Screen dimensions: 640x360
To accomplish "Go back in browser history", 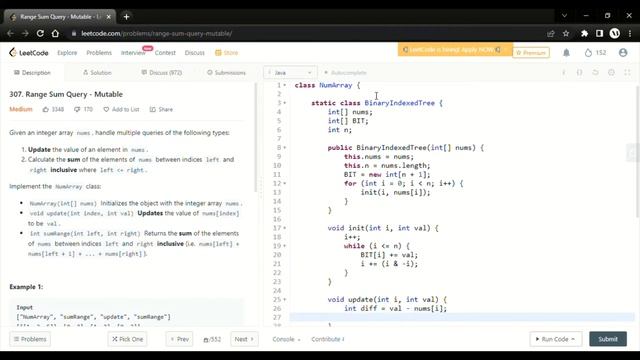I will point(11,33).
